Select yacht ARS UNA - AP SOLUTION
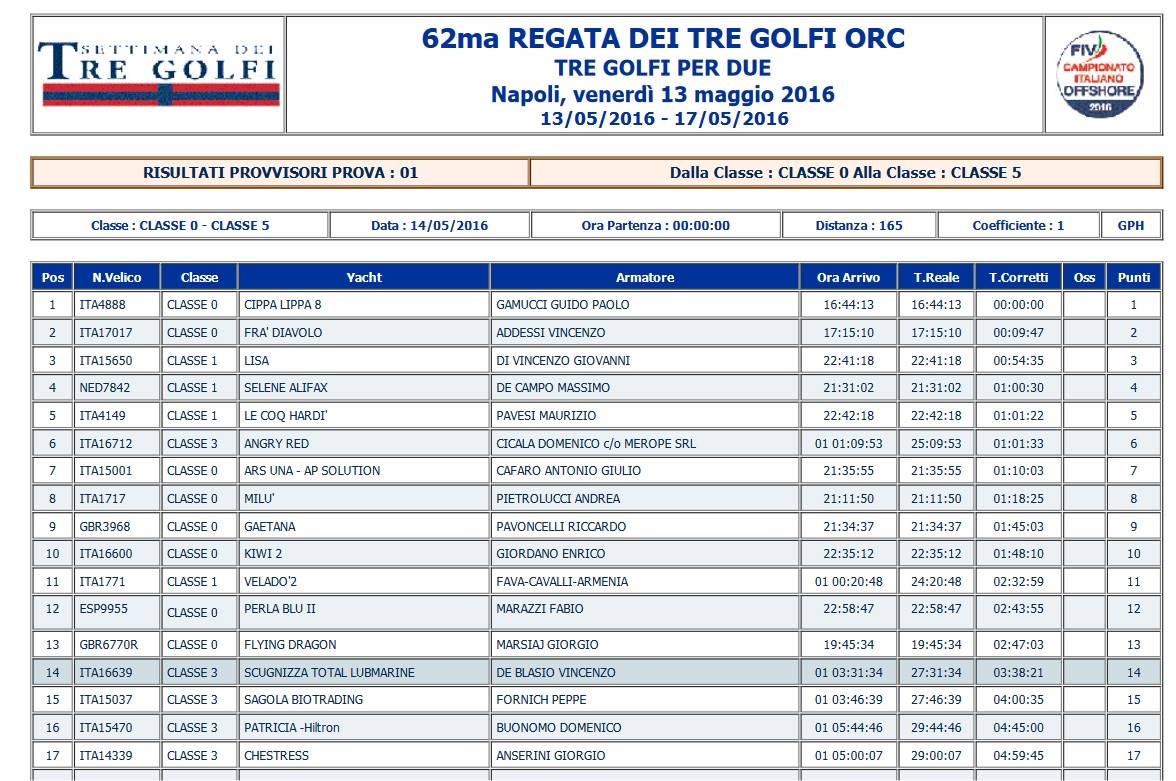The width and height of the screenshot is (1176, 781). tap(312, 471)
